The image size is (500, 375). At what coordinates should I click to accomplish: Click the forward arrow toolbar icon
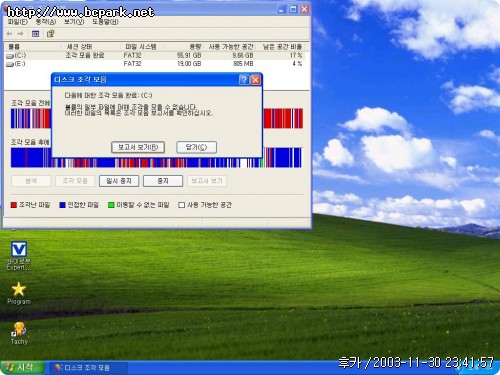coord(20,34)
